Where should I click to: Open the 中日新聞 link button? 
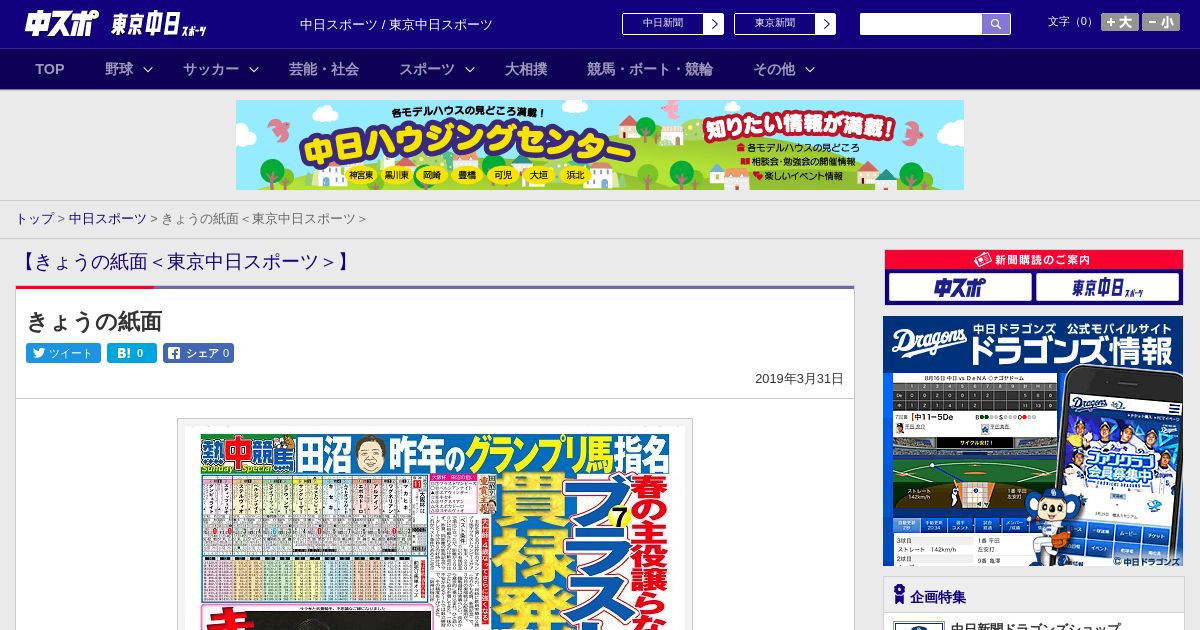pyautogui.click(x=673, y=24)
